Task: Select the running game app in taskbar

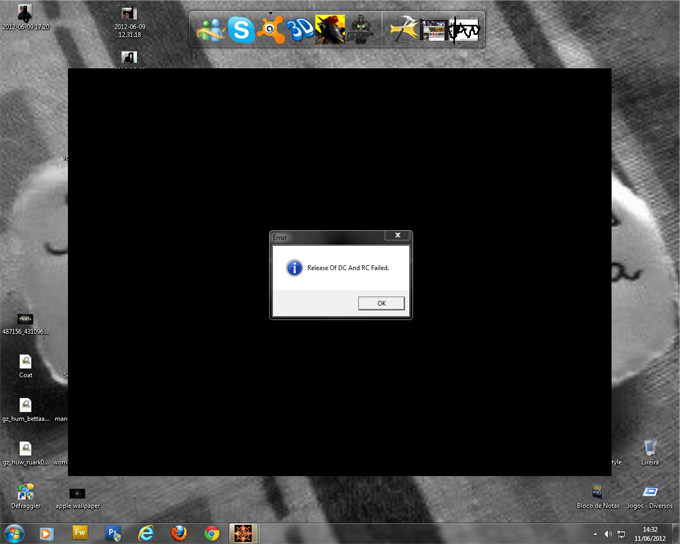Action: click(x=244, y=533)
